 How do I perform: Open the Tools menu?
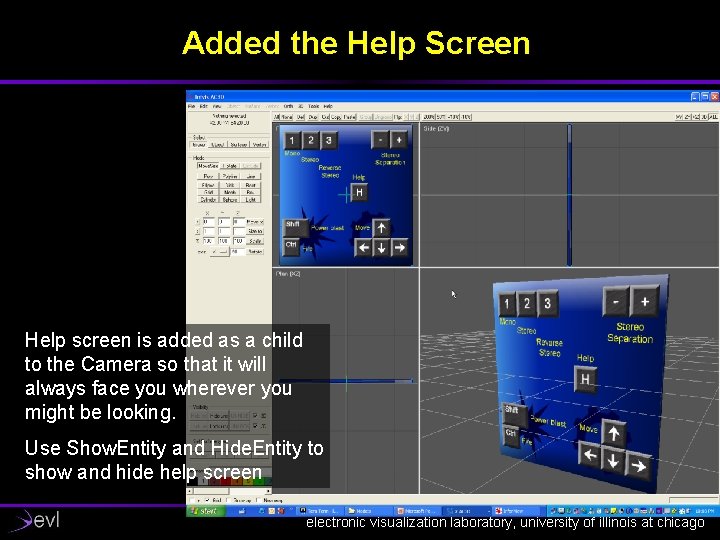pos(314,106)
